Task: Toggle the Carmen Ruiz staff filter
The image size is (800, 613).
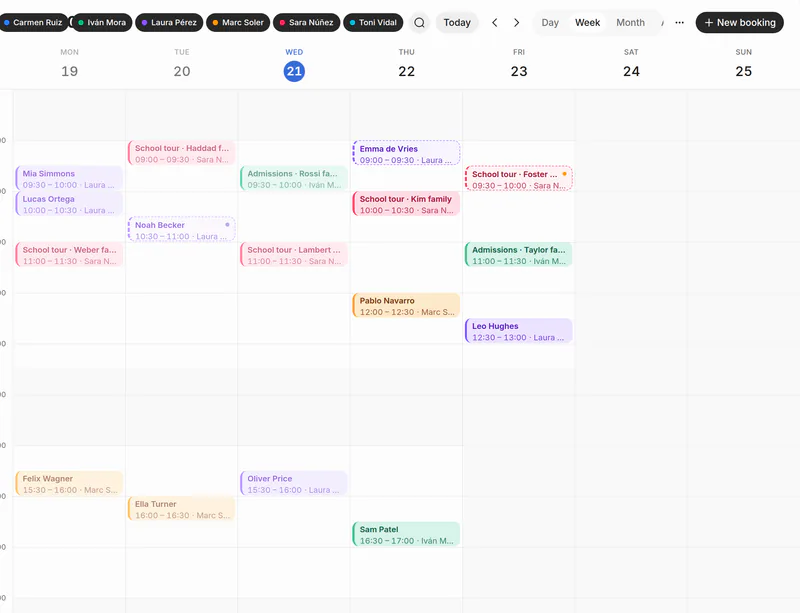Action: point(33,22)
